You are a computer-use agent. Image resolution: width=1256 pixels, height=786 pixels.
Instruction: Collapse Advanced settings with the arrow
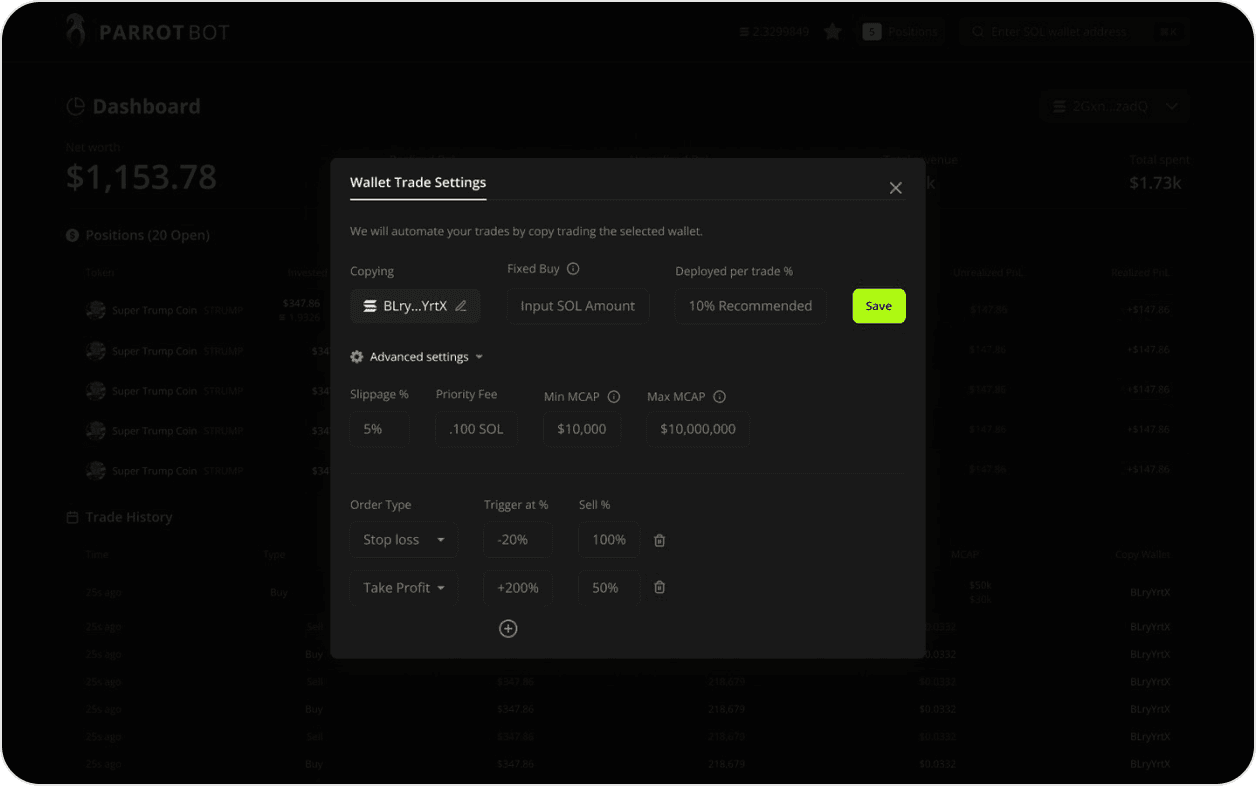tap(479, 357)
